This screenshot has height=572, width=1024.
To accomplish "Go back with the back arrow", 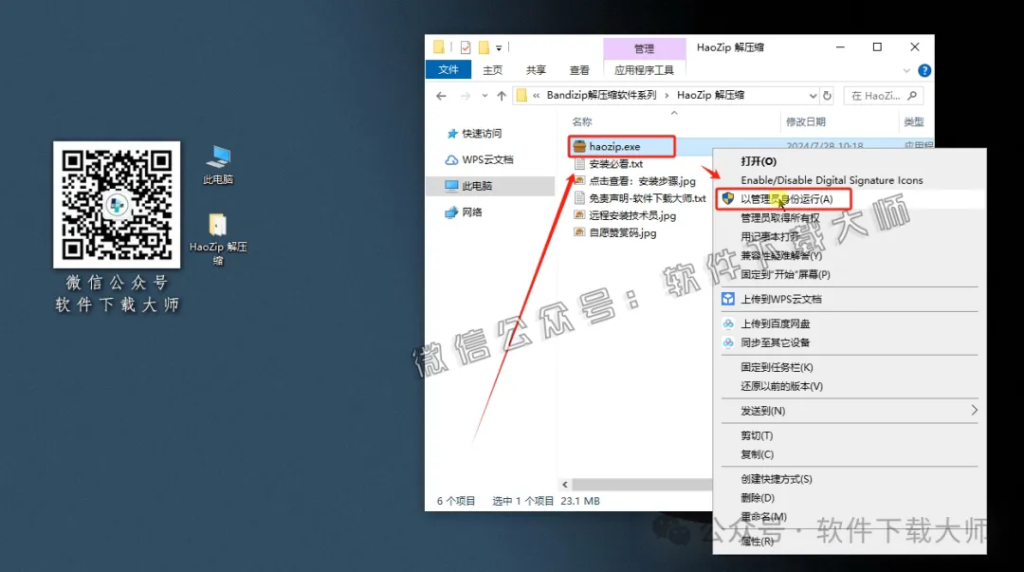I will tap(441, 96).
